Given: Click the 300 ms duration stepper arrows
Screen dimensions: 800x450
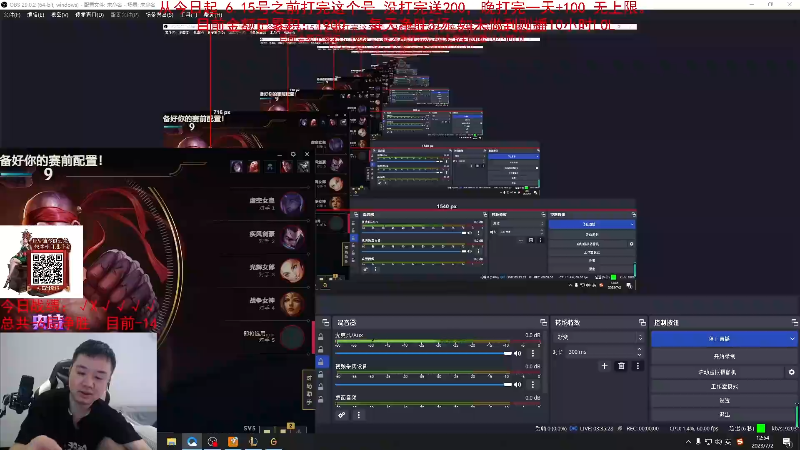Looking at the screenshot, I should click(x=639, y=352).
